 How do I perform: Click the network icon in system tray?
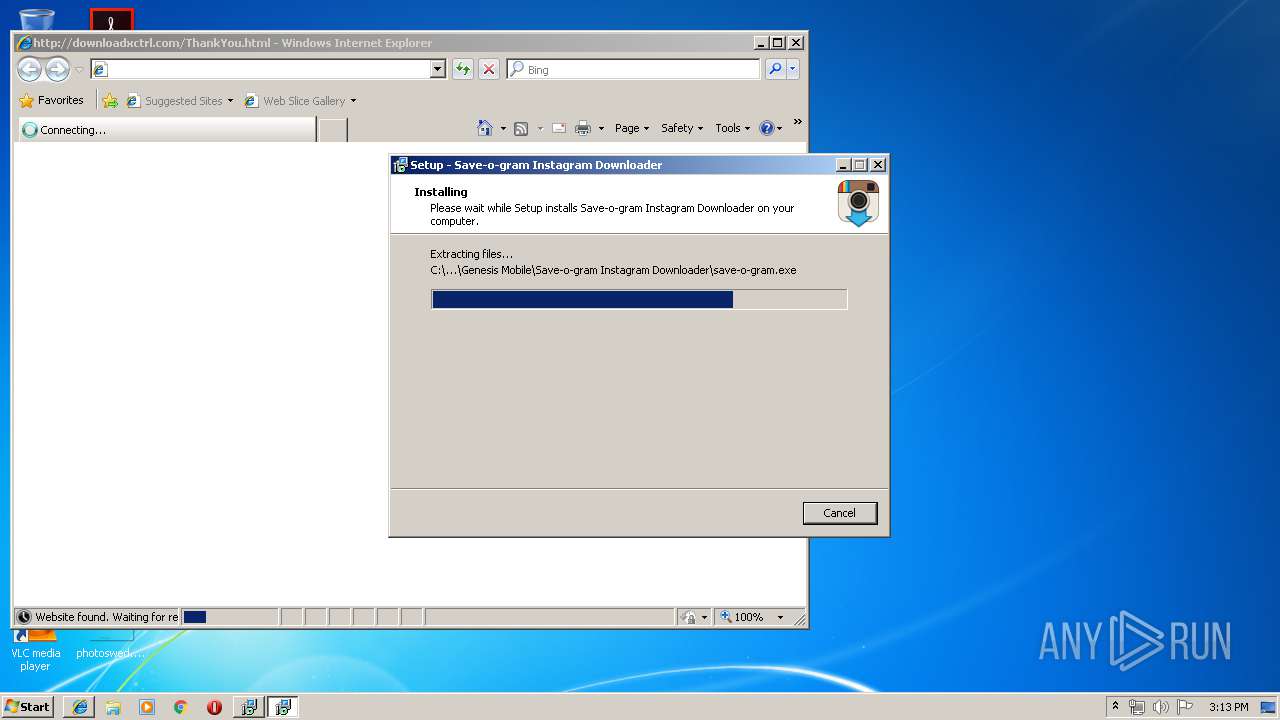[1137, 707]
